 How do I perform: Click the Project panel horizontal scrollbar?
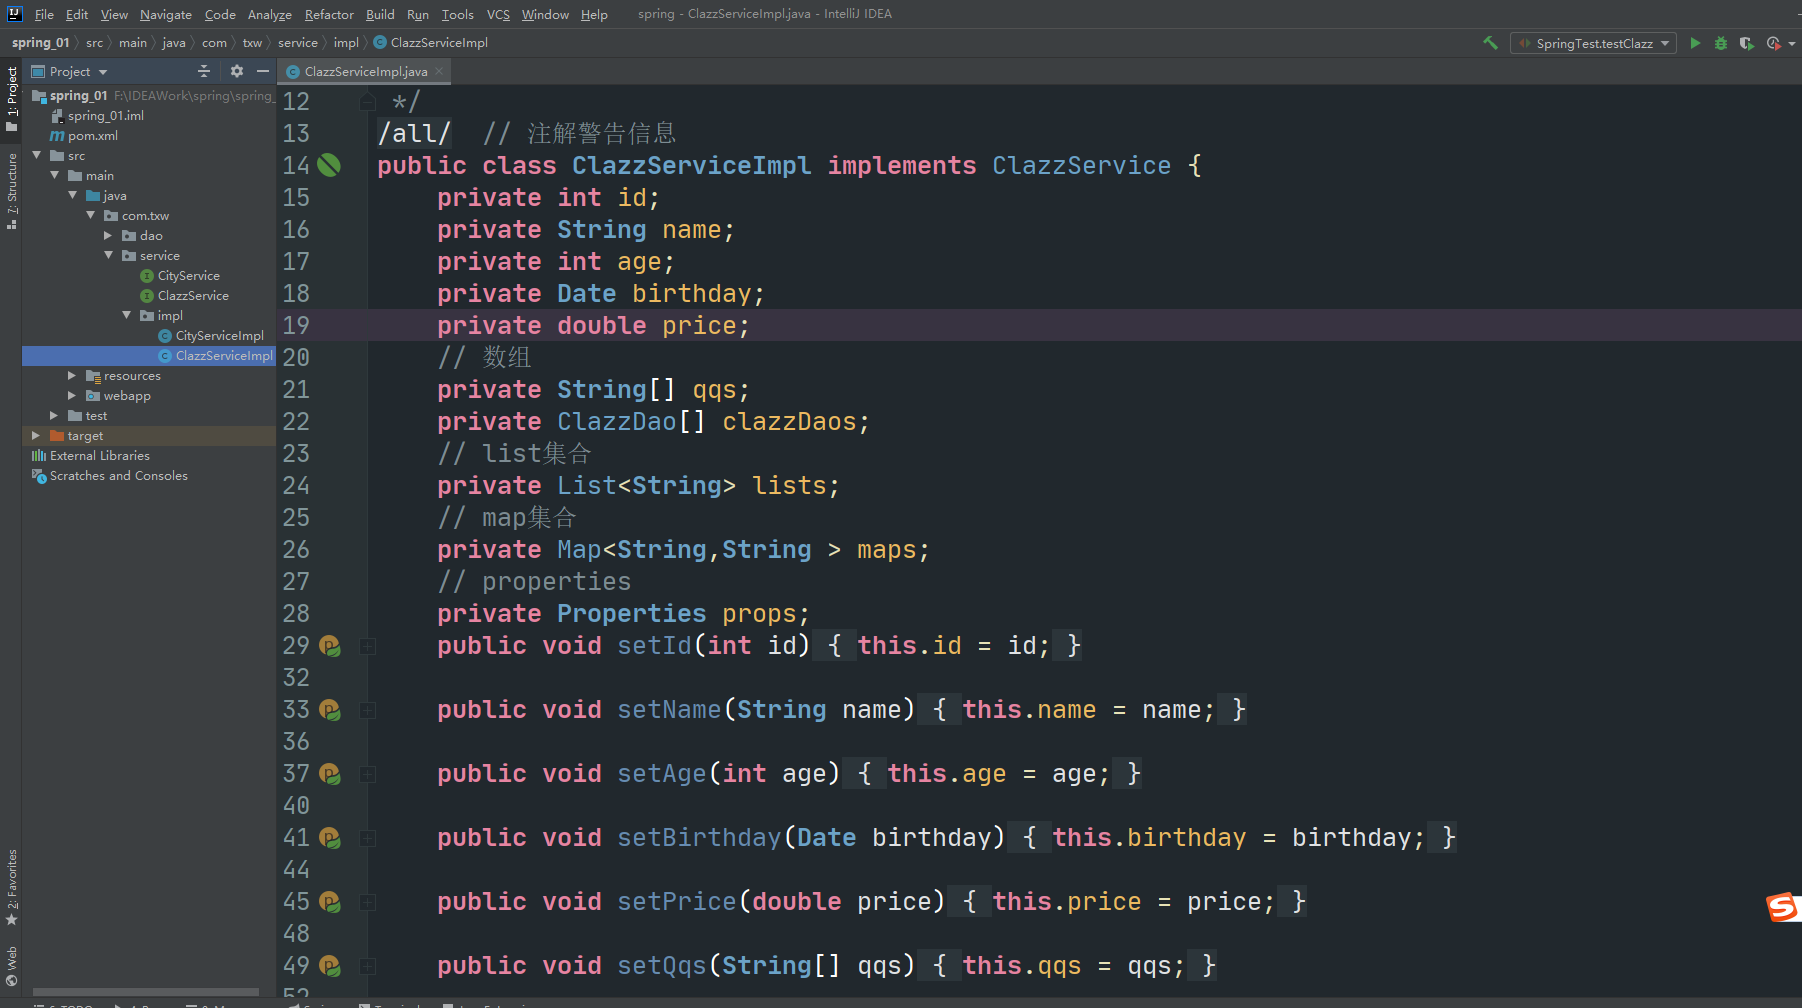tap(146, 992)
